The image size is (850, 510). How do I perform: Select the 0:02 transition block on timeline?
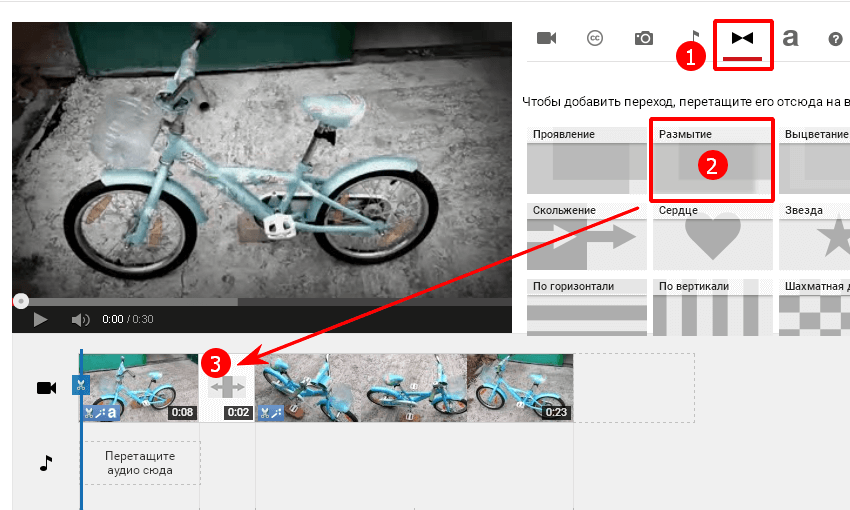(227, 388)
